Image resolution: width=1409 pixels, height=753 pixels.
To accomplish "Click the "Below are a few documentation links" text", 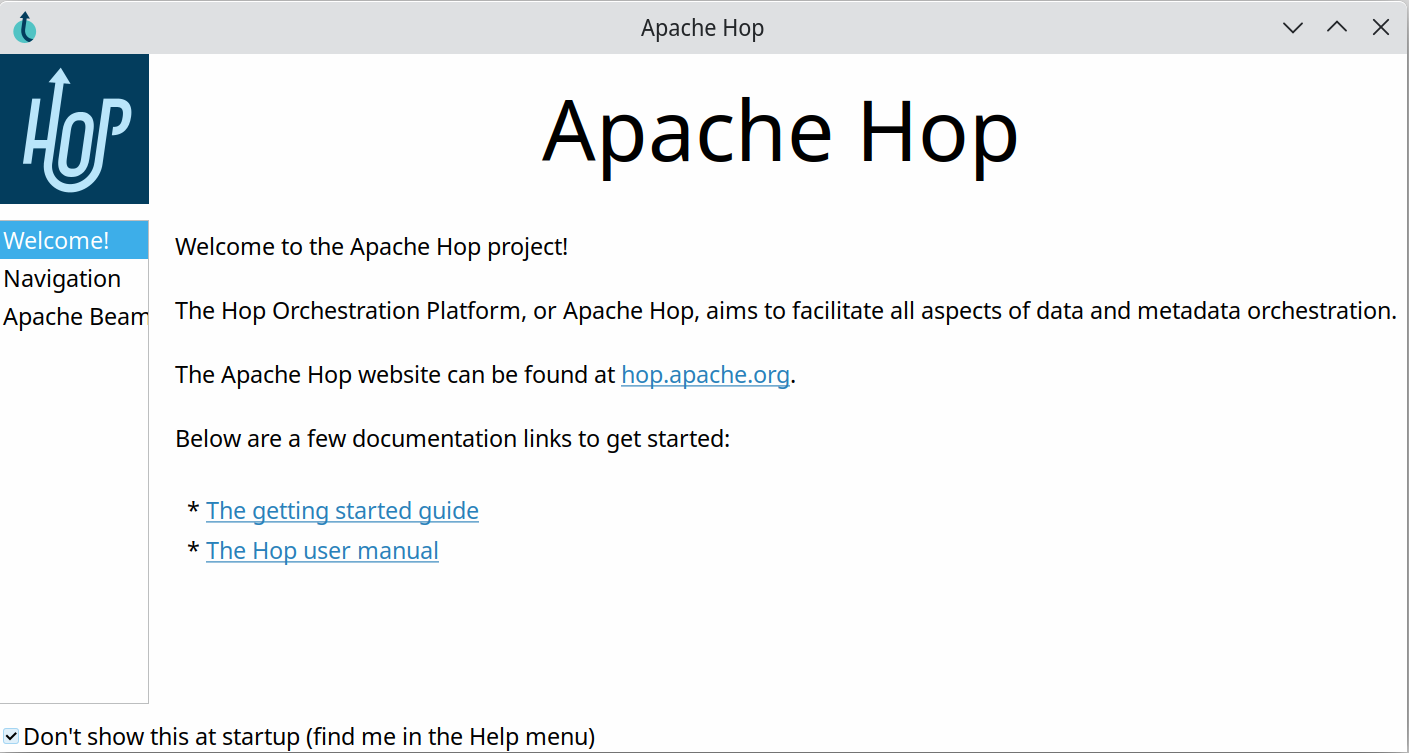I will pyautogui.click(x=452, y=438).
